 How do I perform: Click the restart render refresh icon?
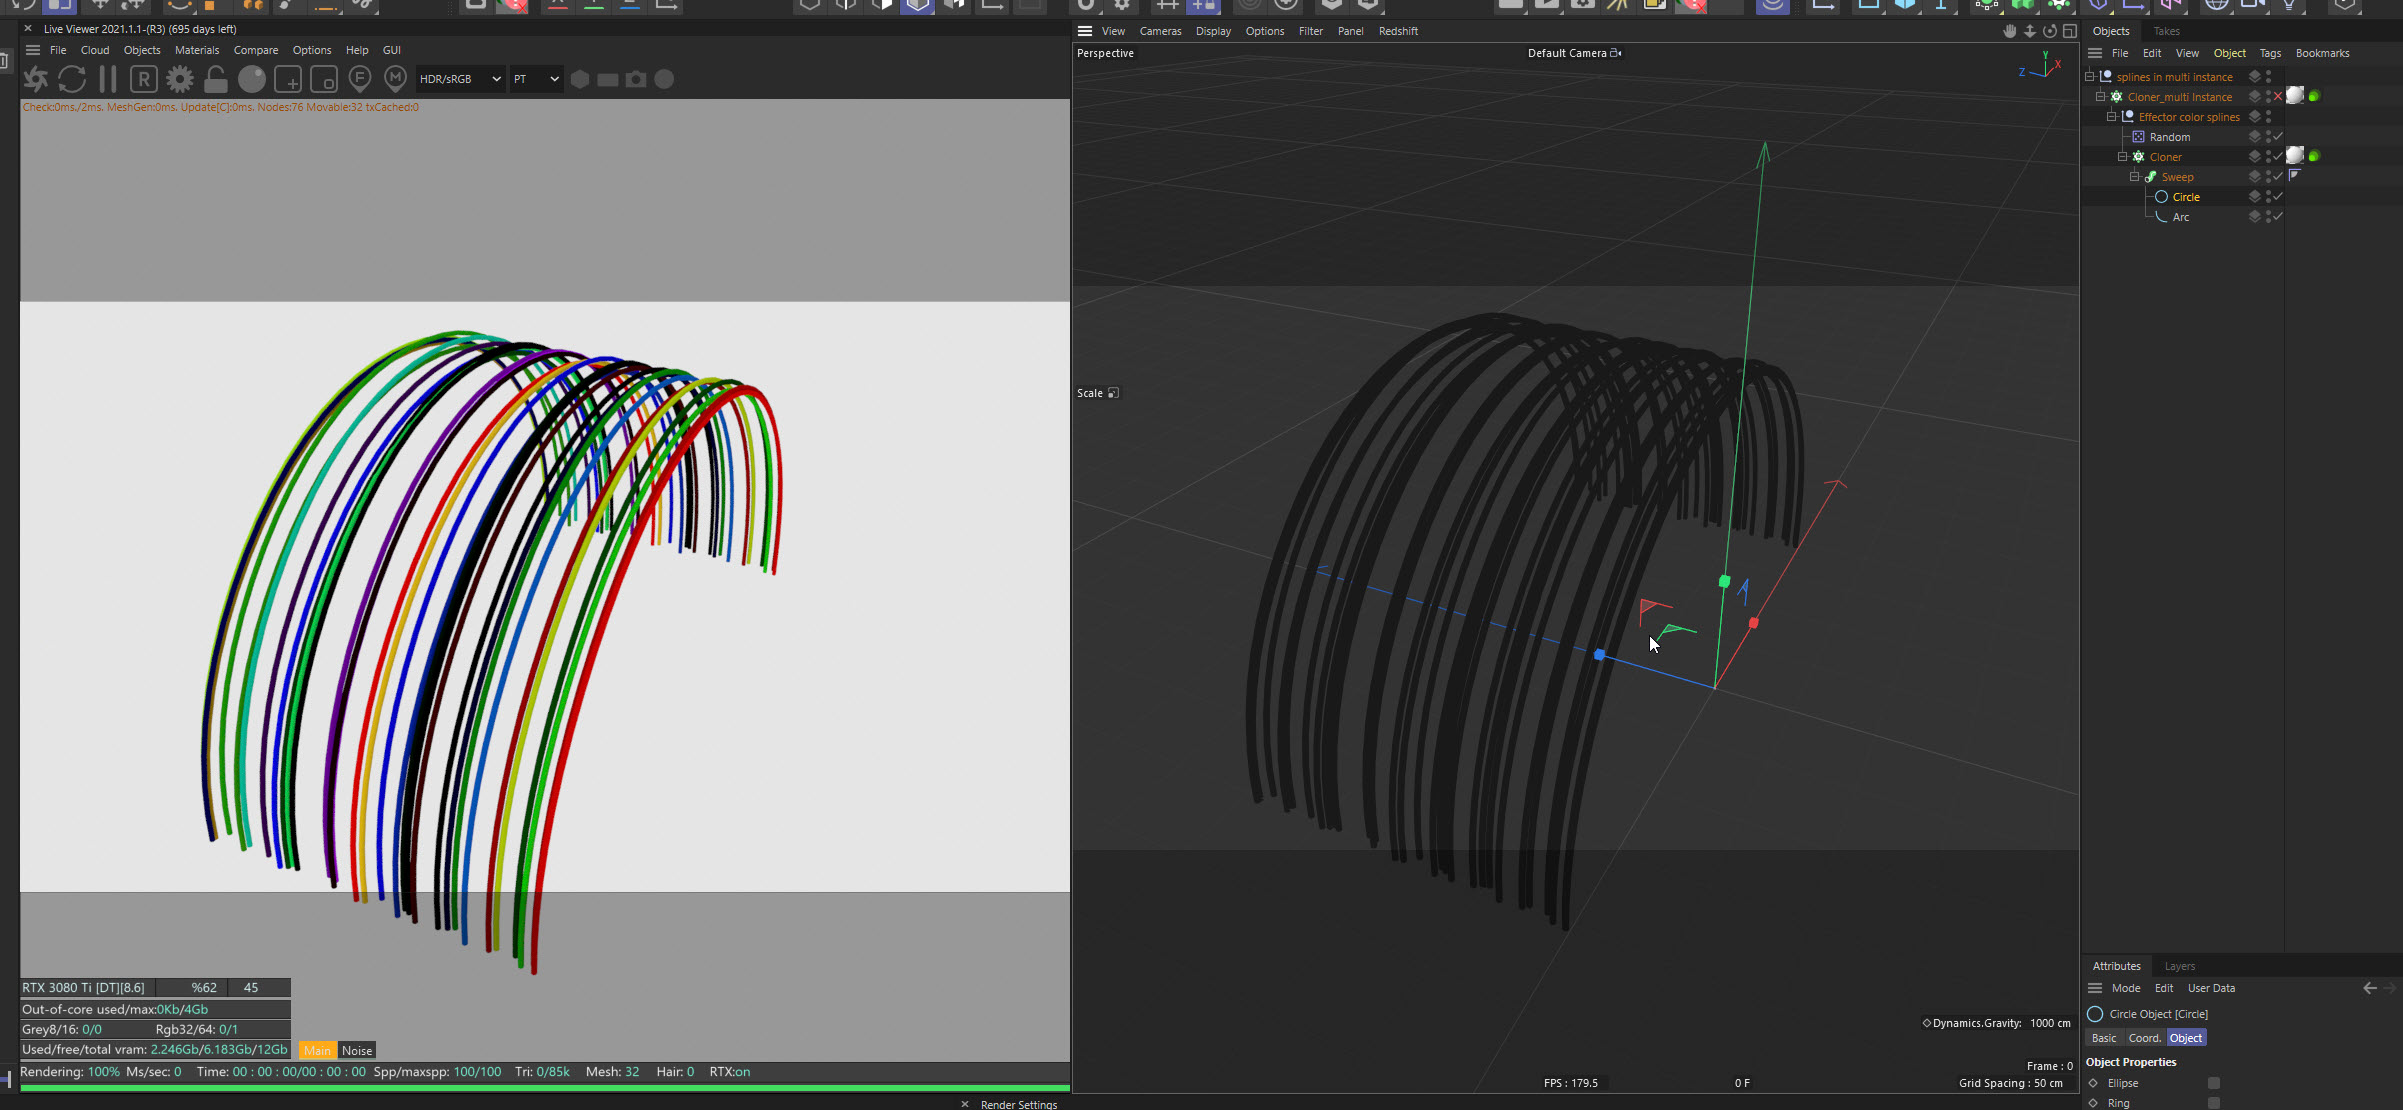(72, 79)
